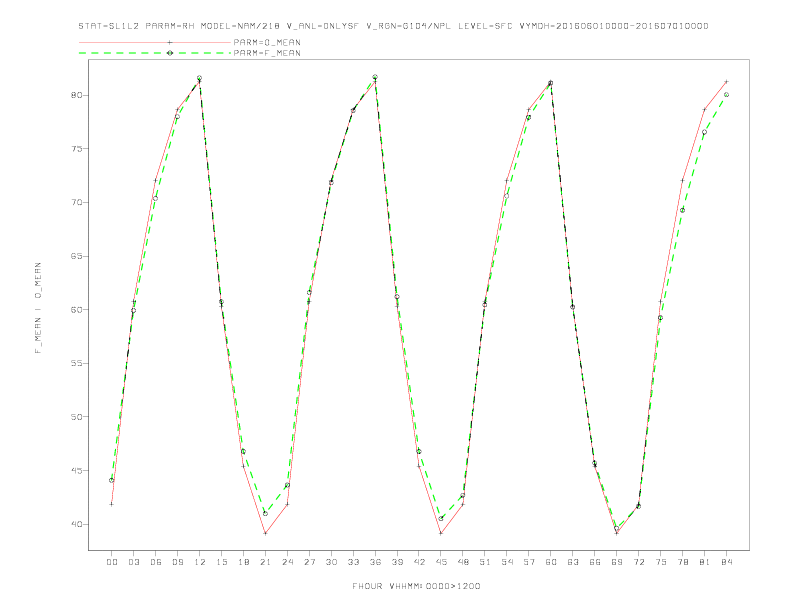Click the O_MEAN plus marker at hour 00
This screenshot has height=612, width=792.
(112, 504)
